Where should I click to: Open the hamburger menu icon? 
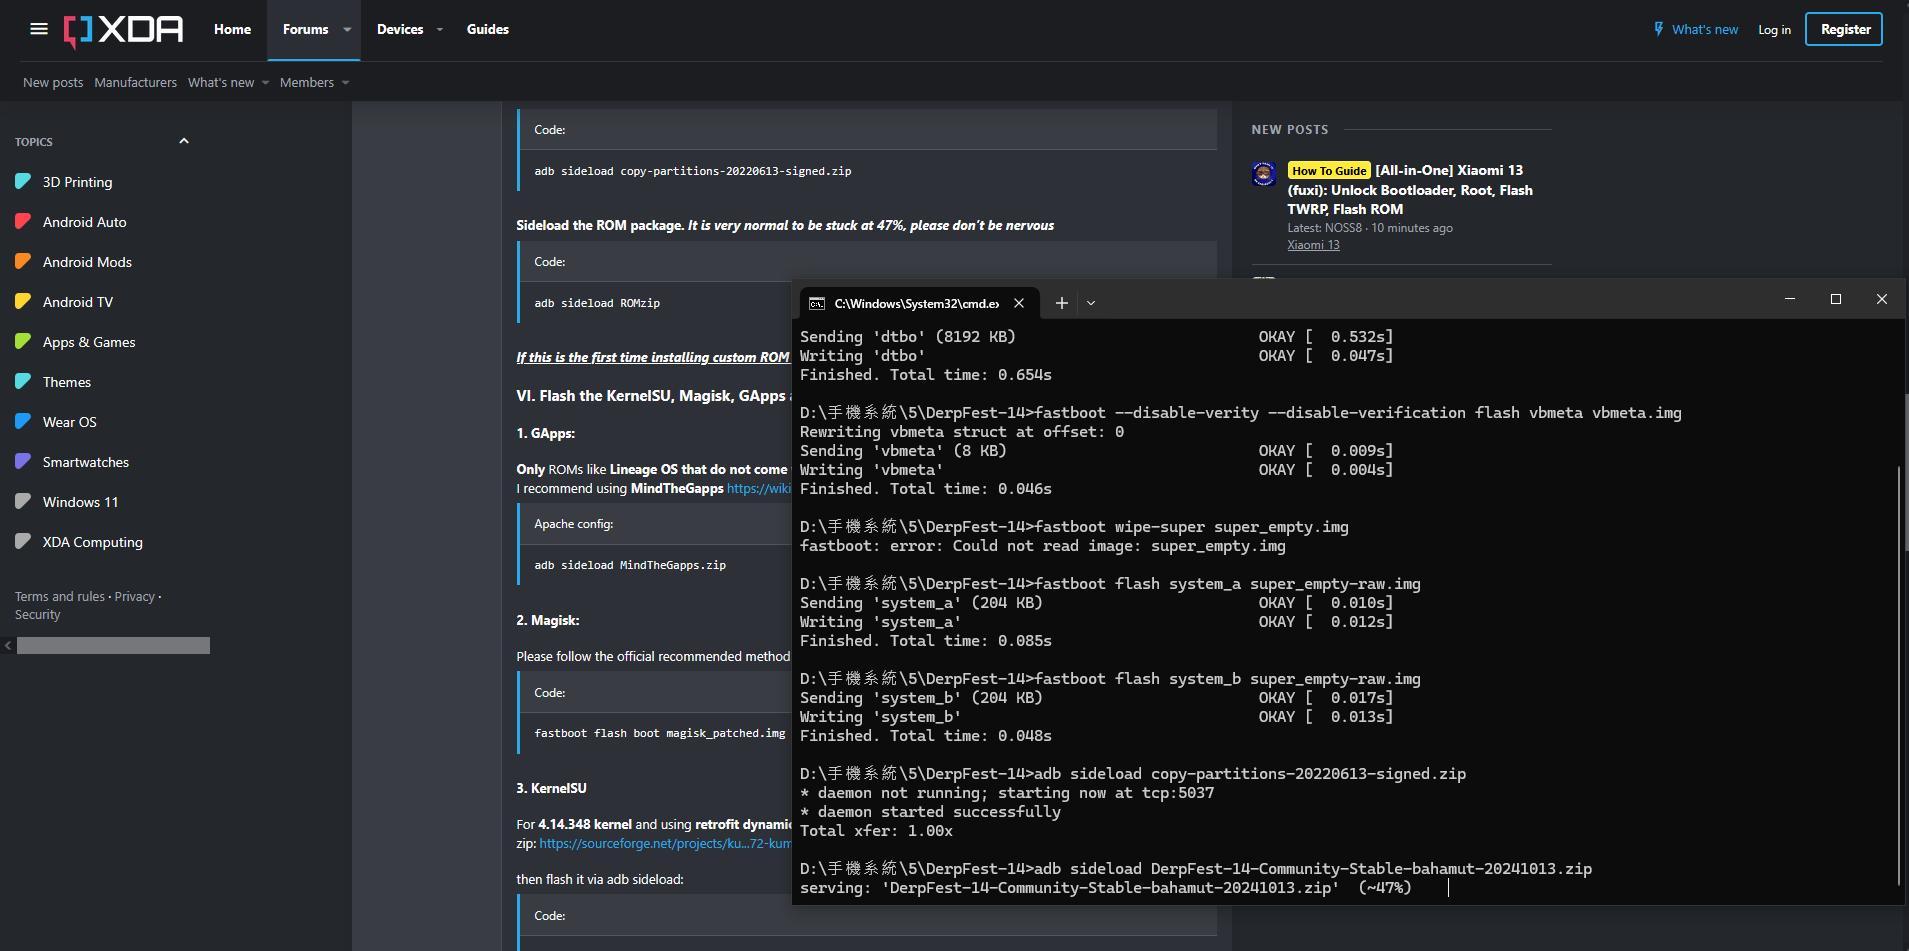(x=39, y=29)
